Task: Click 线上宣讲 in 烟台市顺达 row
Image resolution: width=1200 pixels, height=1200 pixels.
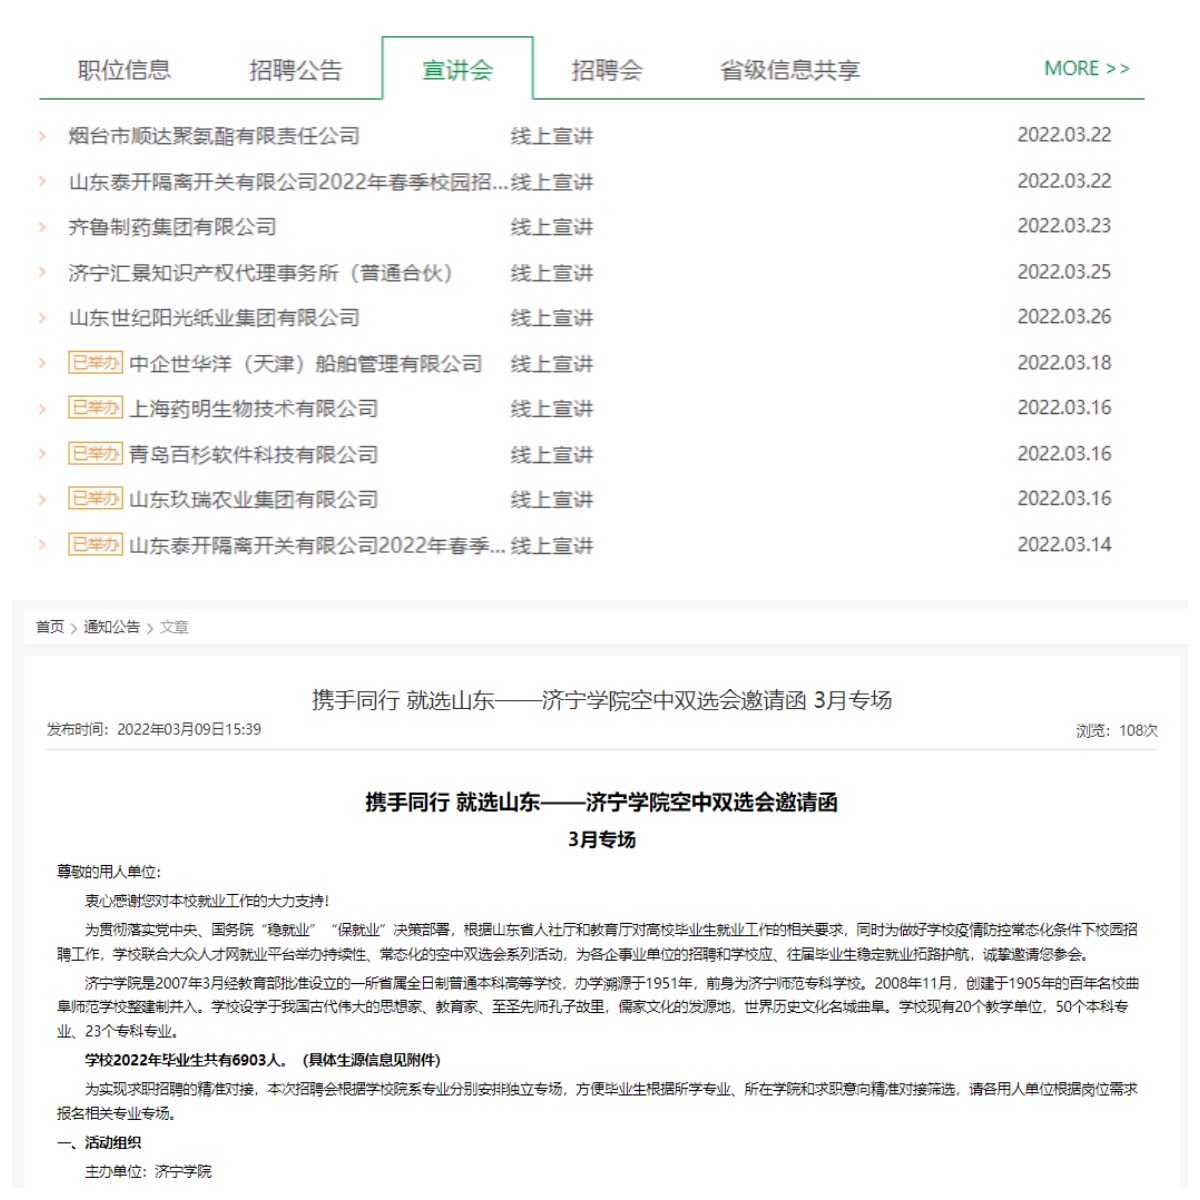Action: 552,136
